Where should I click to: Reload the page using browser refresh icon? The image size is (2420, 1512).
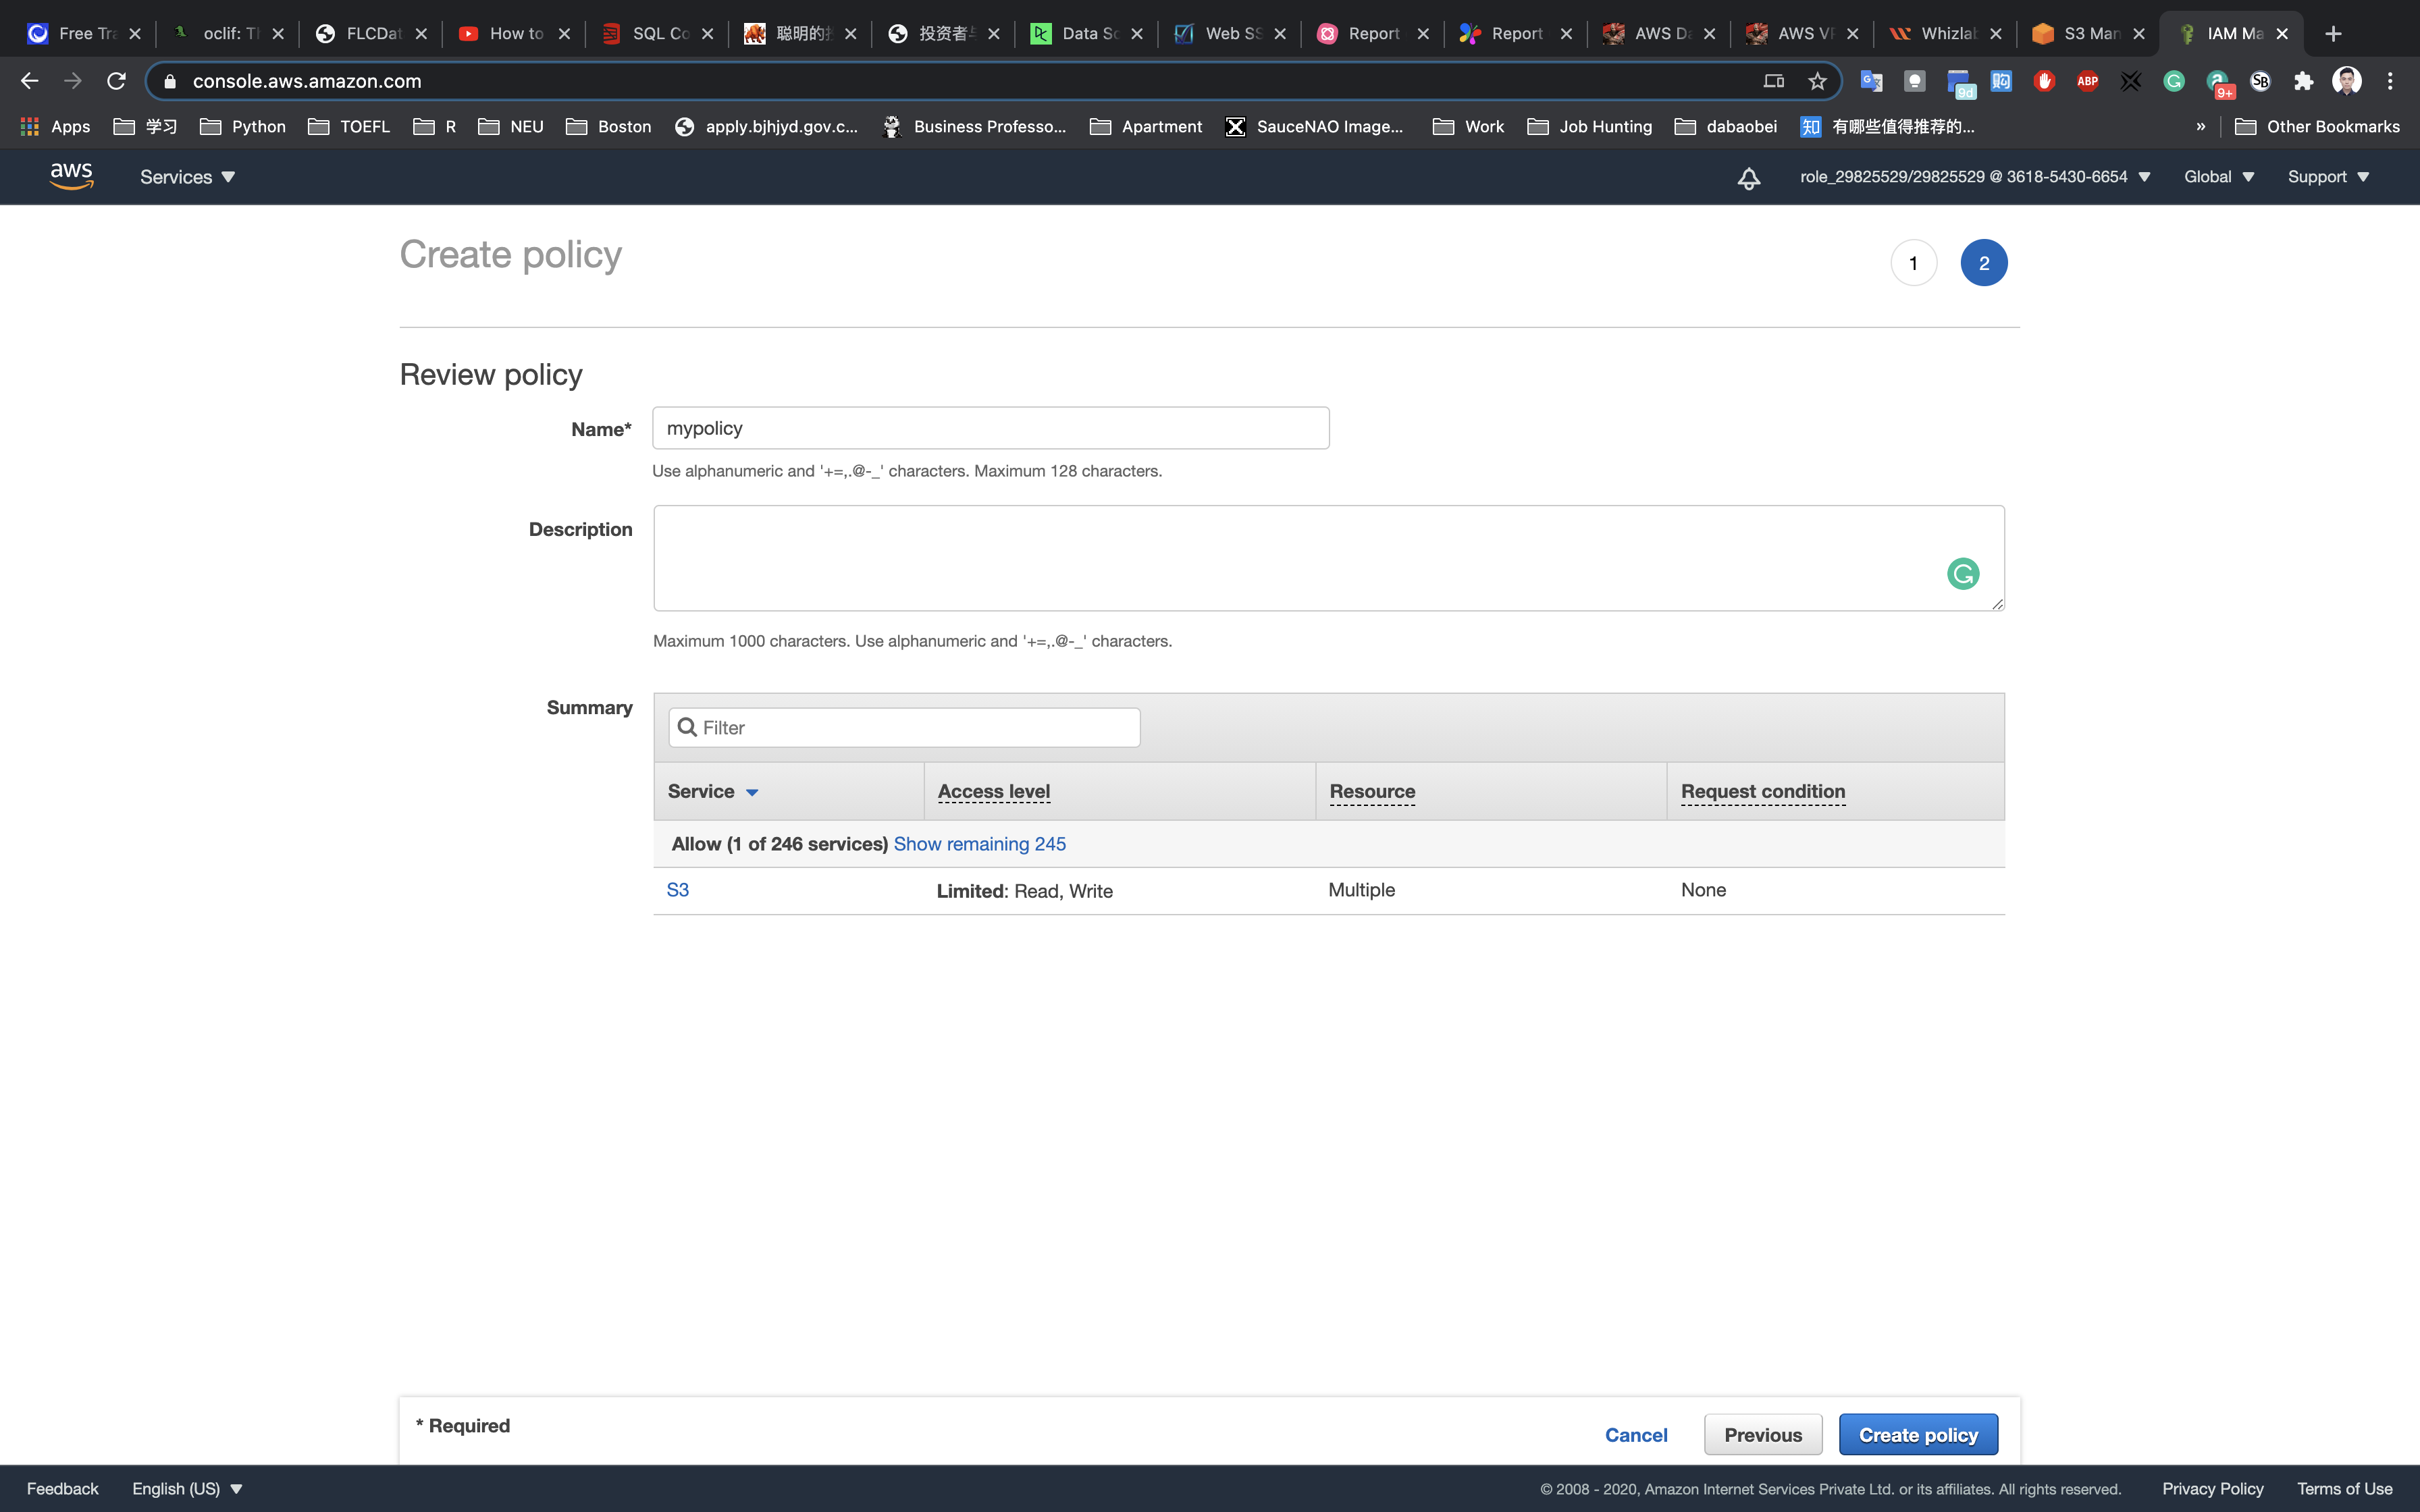[x=116, y=81]
